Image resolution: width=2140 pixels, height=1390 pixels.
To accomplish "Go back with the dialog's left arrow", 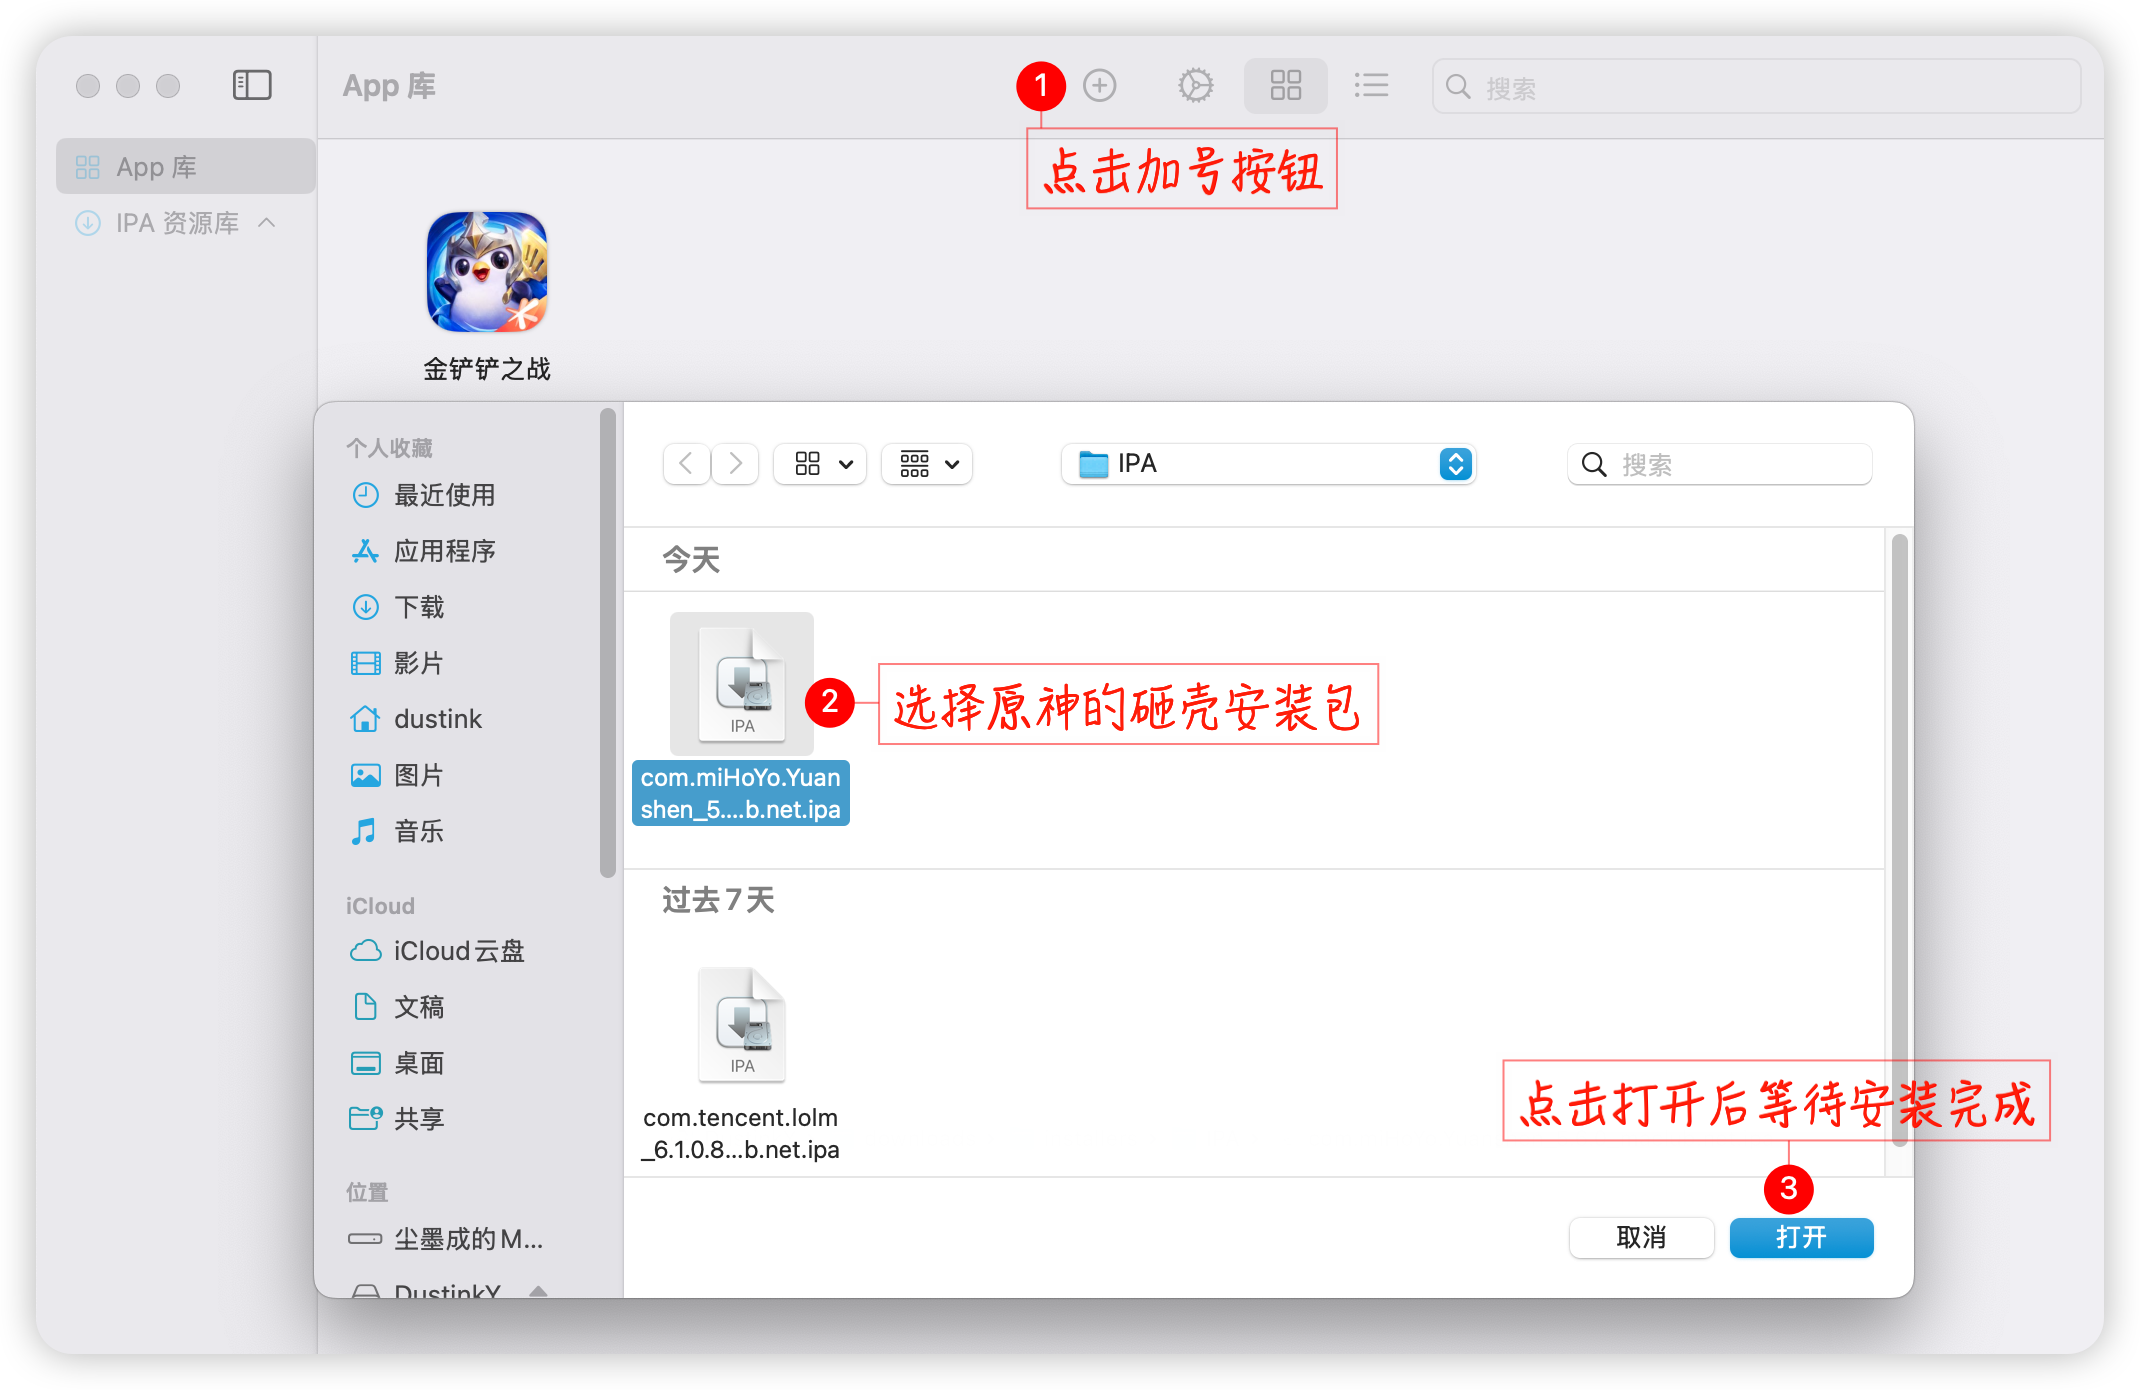I will coord(686,464).
